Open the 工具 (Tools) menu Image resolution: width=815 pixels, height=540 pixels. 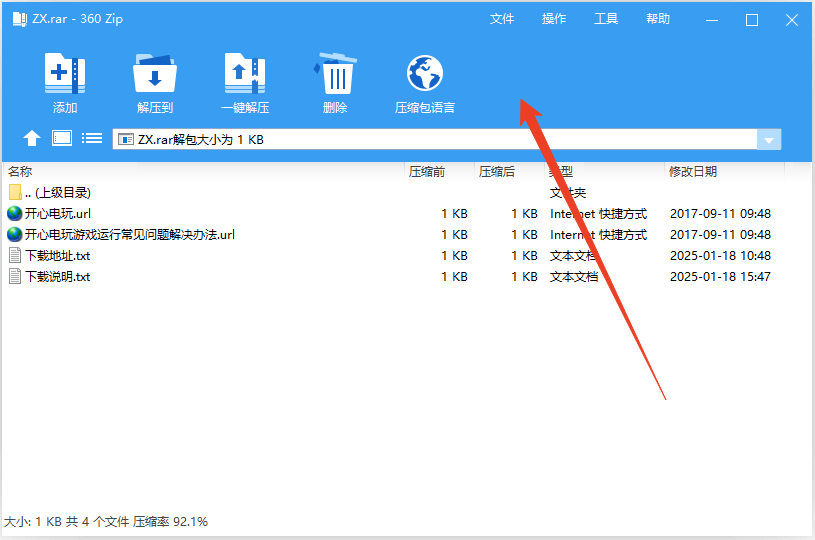point(606,19)
